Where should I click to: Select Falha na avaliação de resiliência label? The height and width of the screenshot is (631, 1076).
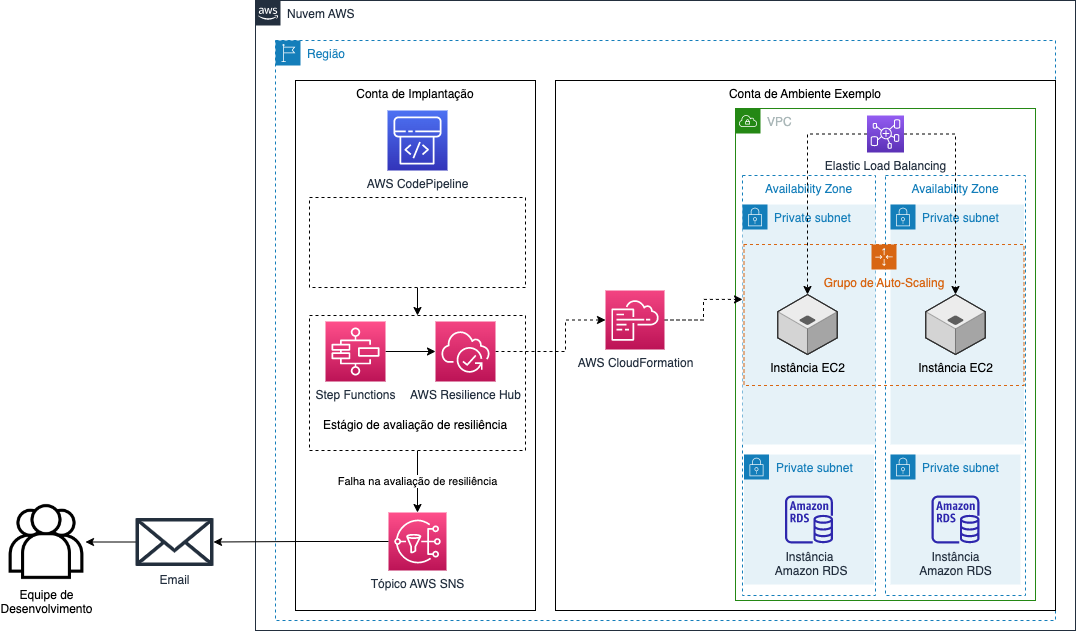(x=417, y=481)
